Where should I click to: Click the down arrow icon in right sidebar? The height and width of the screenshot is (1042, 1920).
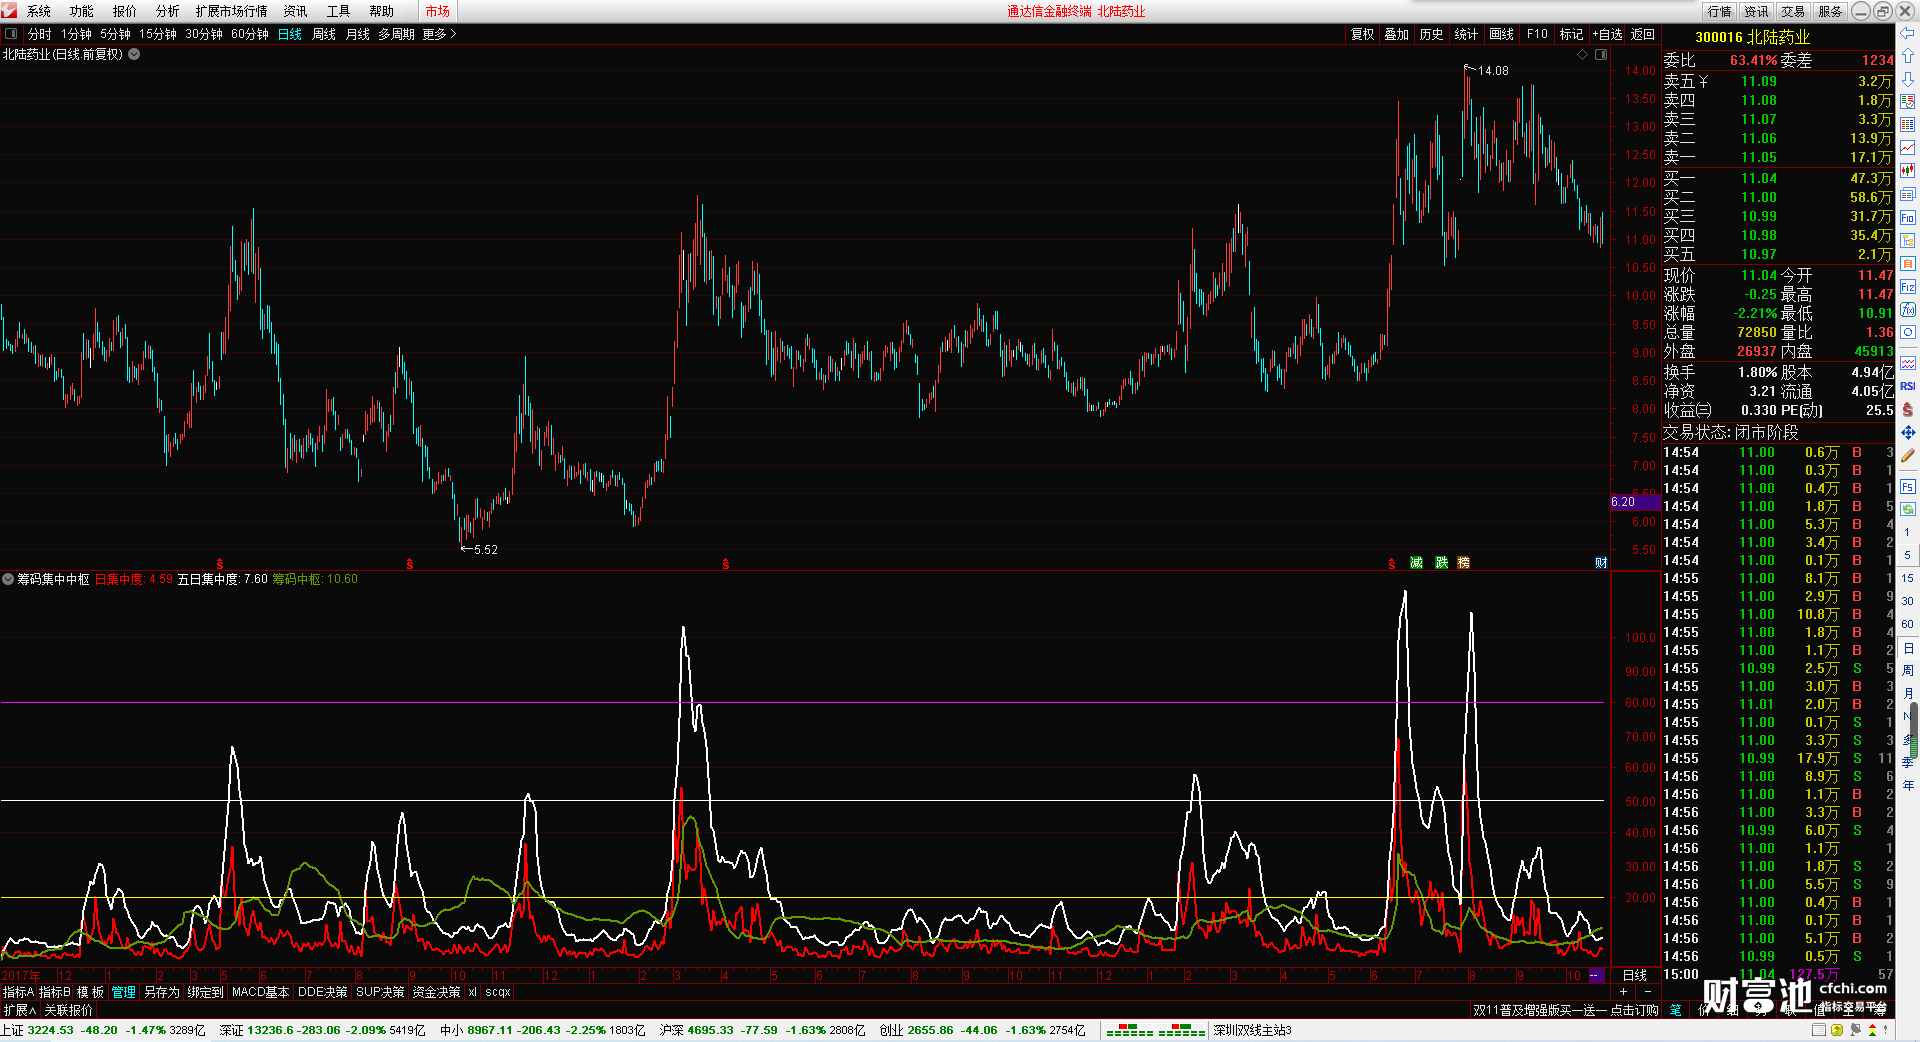pyautogui.click(x=1908, y=78)
